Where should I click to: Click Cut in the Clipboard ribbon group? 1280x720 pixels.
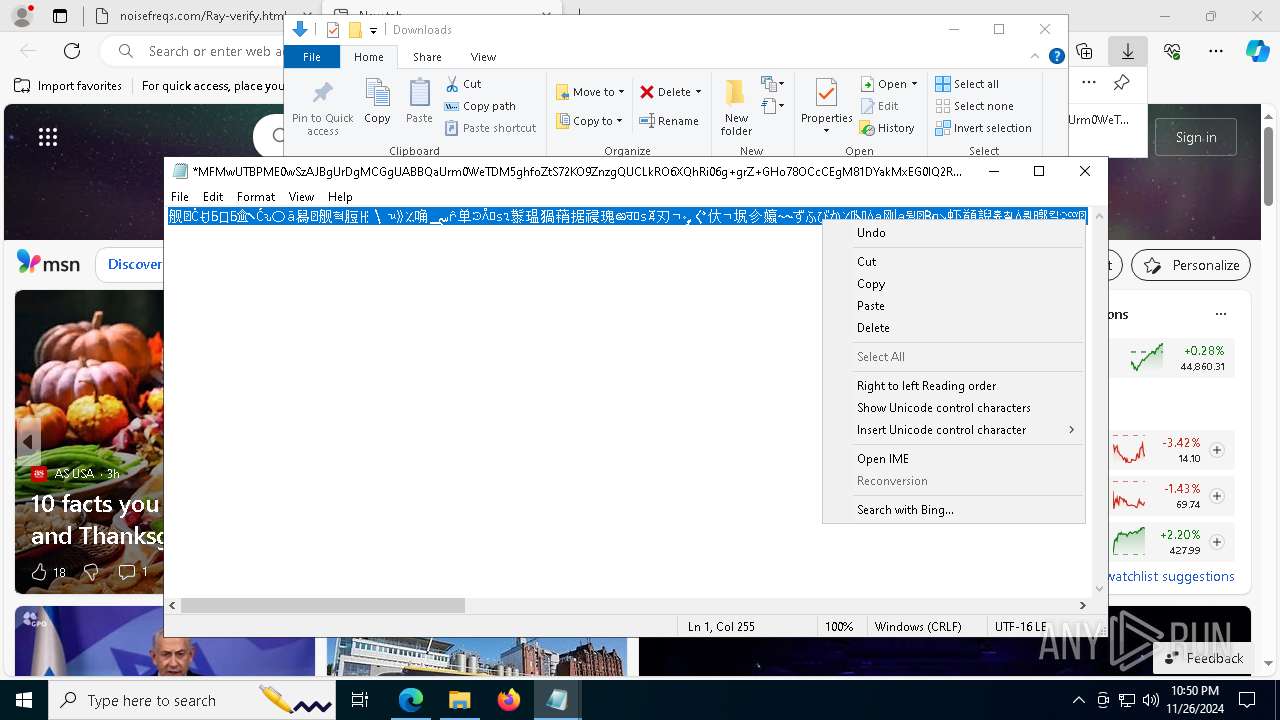pos(463,84)
